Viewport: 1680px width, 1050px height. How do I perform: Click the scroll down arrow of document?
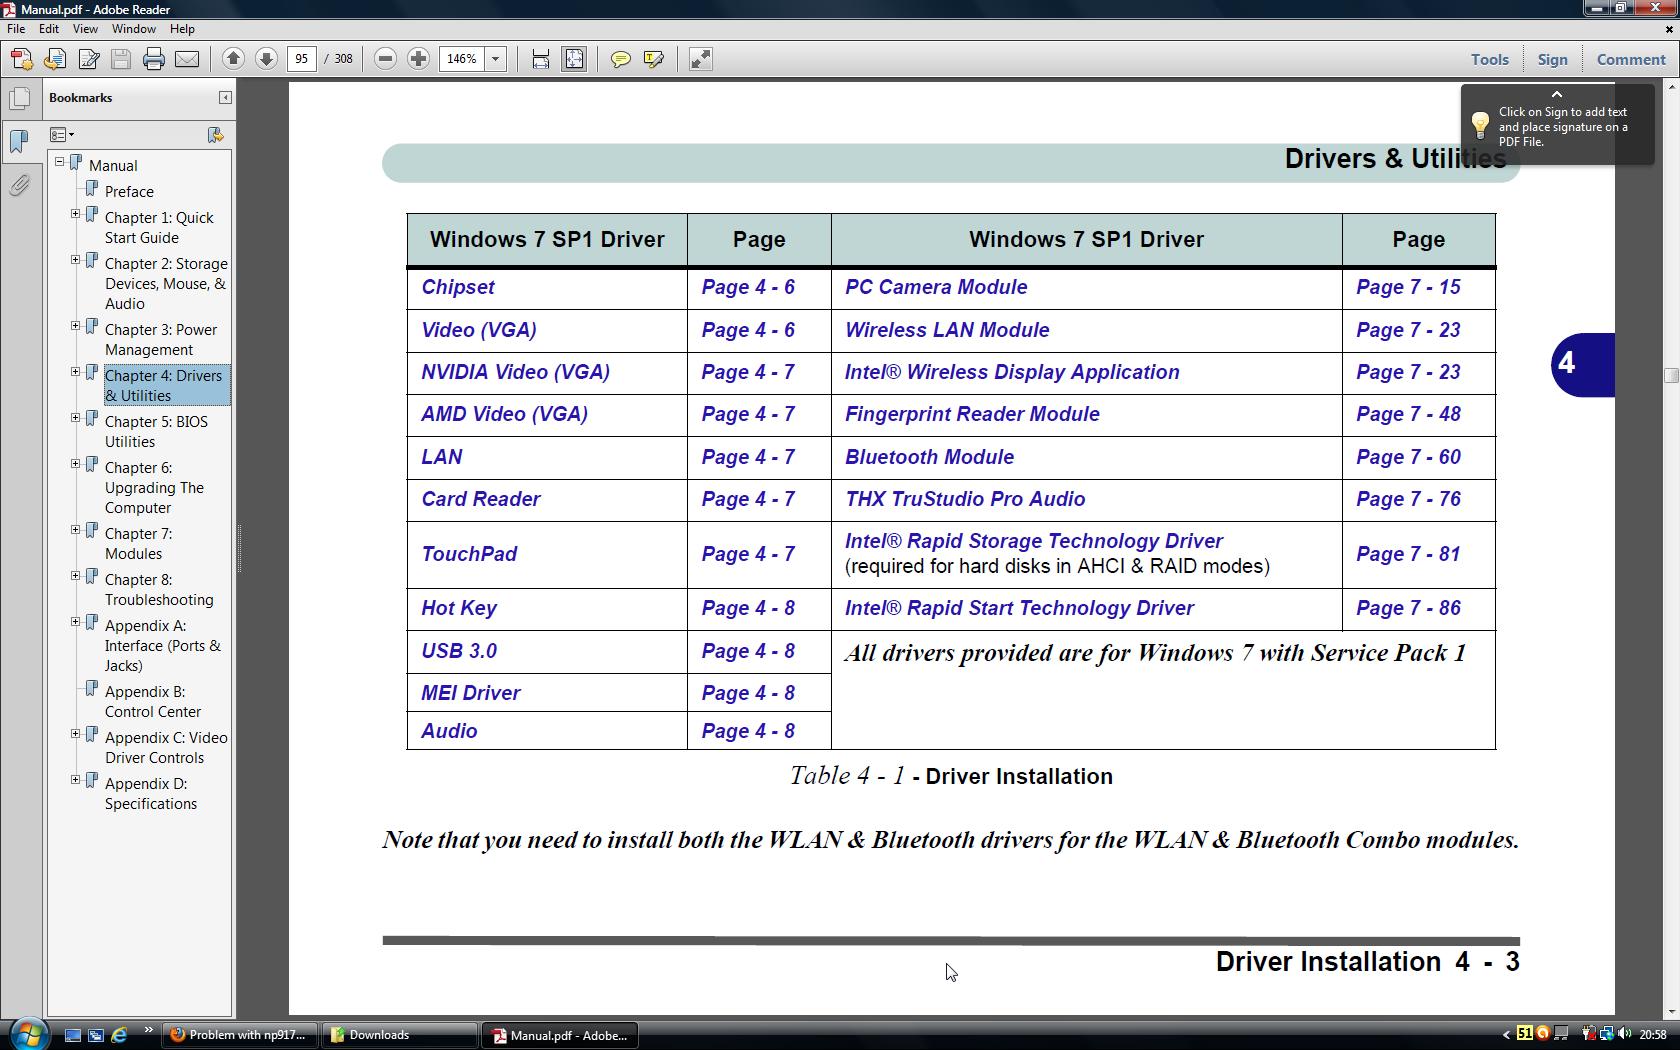point(1670,1011)
